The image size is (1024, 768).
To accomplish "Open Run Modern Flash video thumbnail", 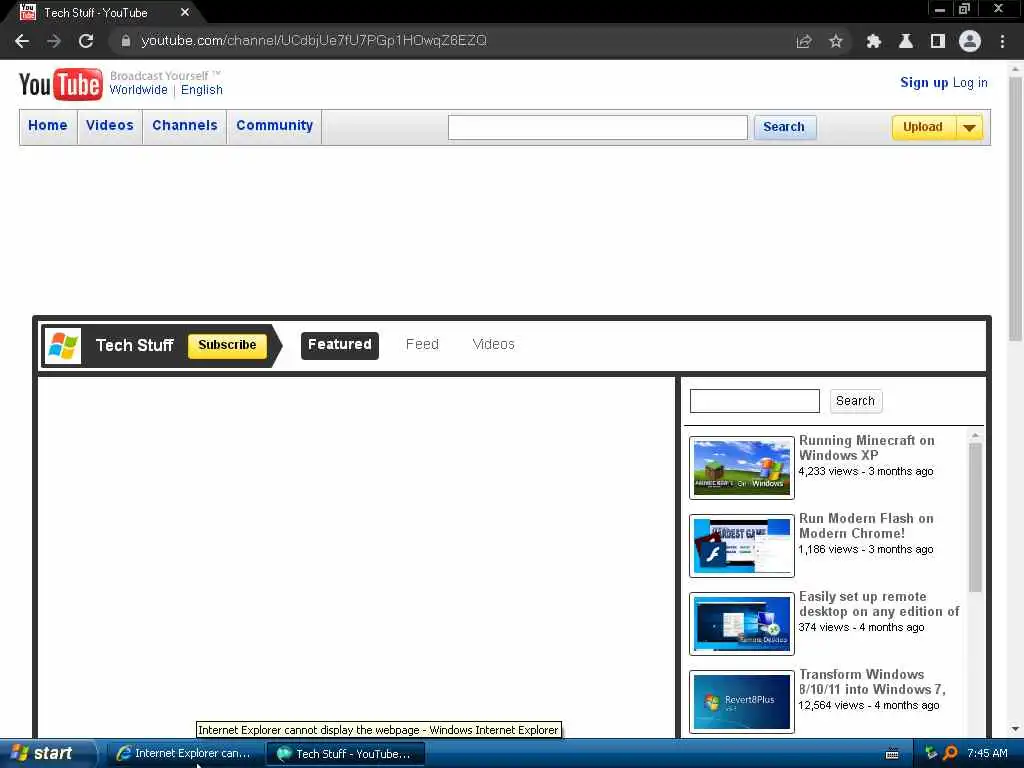I will coord(742,546).
